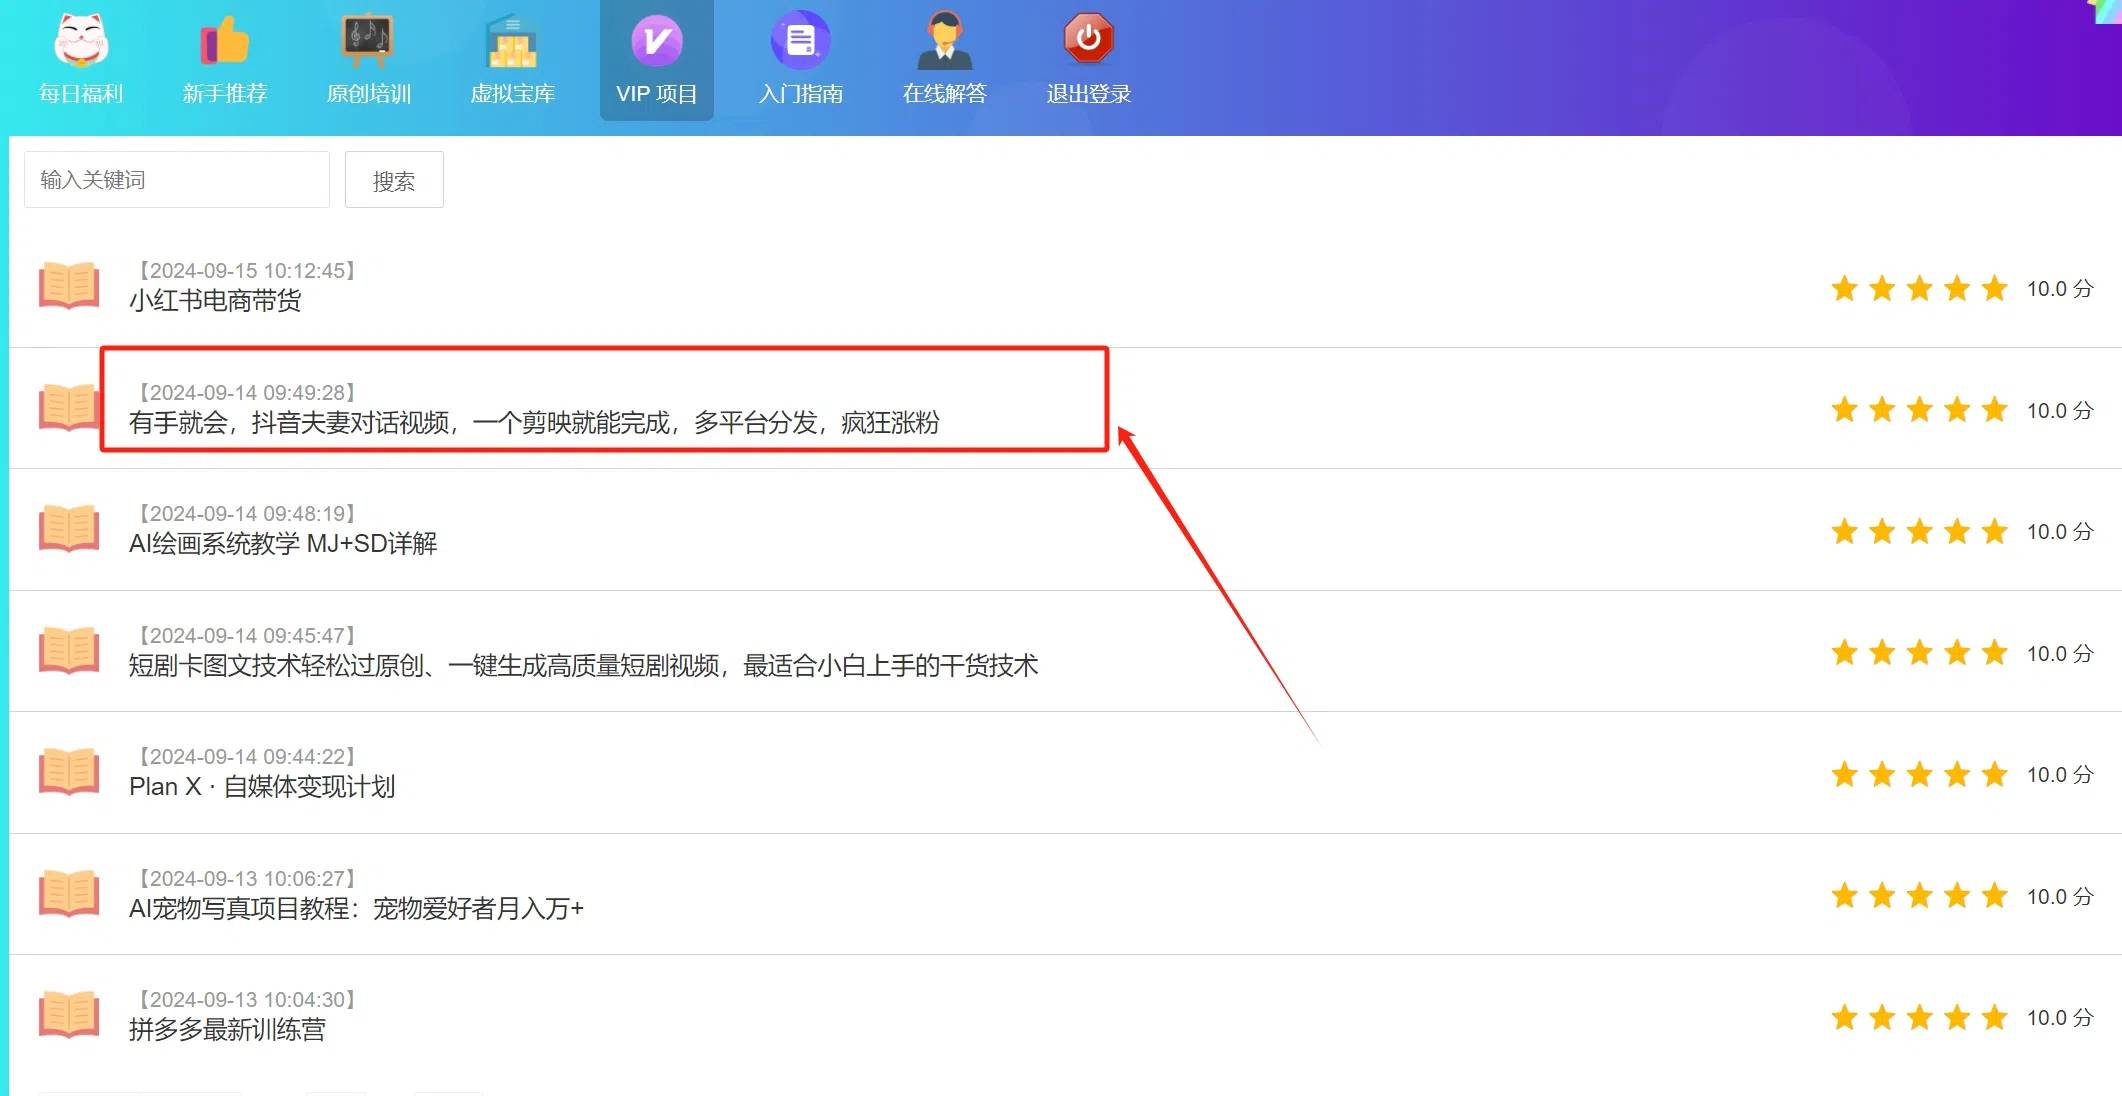
Task: Open the 原创培训 blackboard icon
Action: pos(368,40)
